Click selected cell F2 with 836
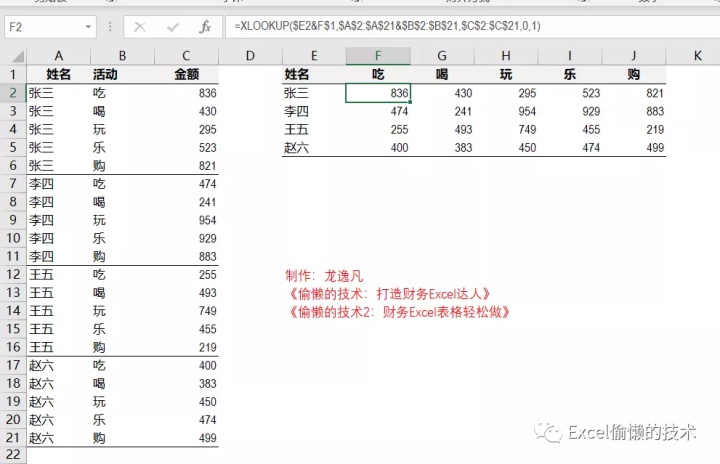720x464 pixels. pyautogui.click(x=378, y=93)
